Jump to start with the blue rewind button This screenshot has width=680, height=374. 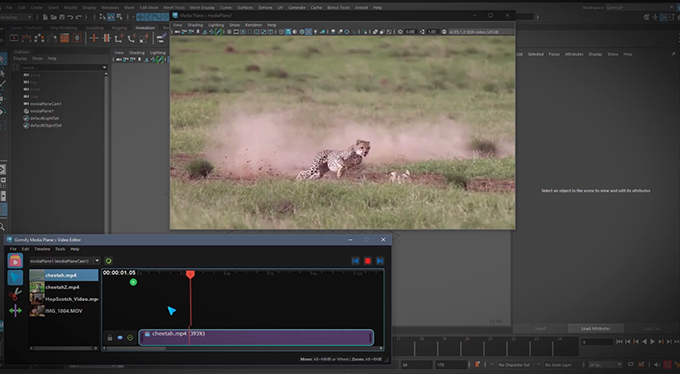(x=355, y=261)
